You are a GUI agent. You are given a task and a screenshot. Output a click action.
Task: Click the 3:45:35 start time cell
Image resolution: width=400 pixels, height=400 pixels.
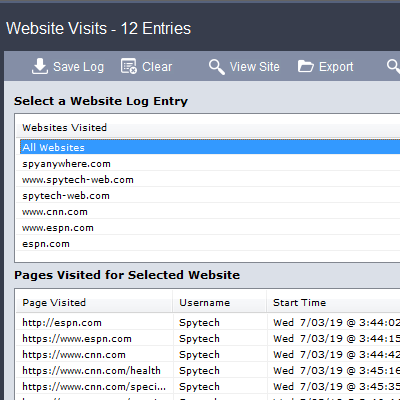pyautogui.click(x=336, y=386)
